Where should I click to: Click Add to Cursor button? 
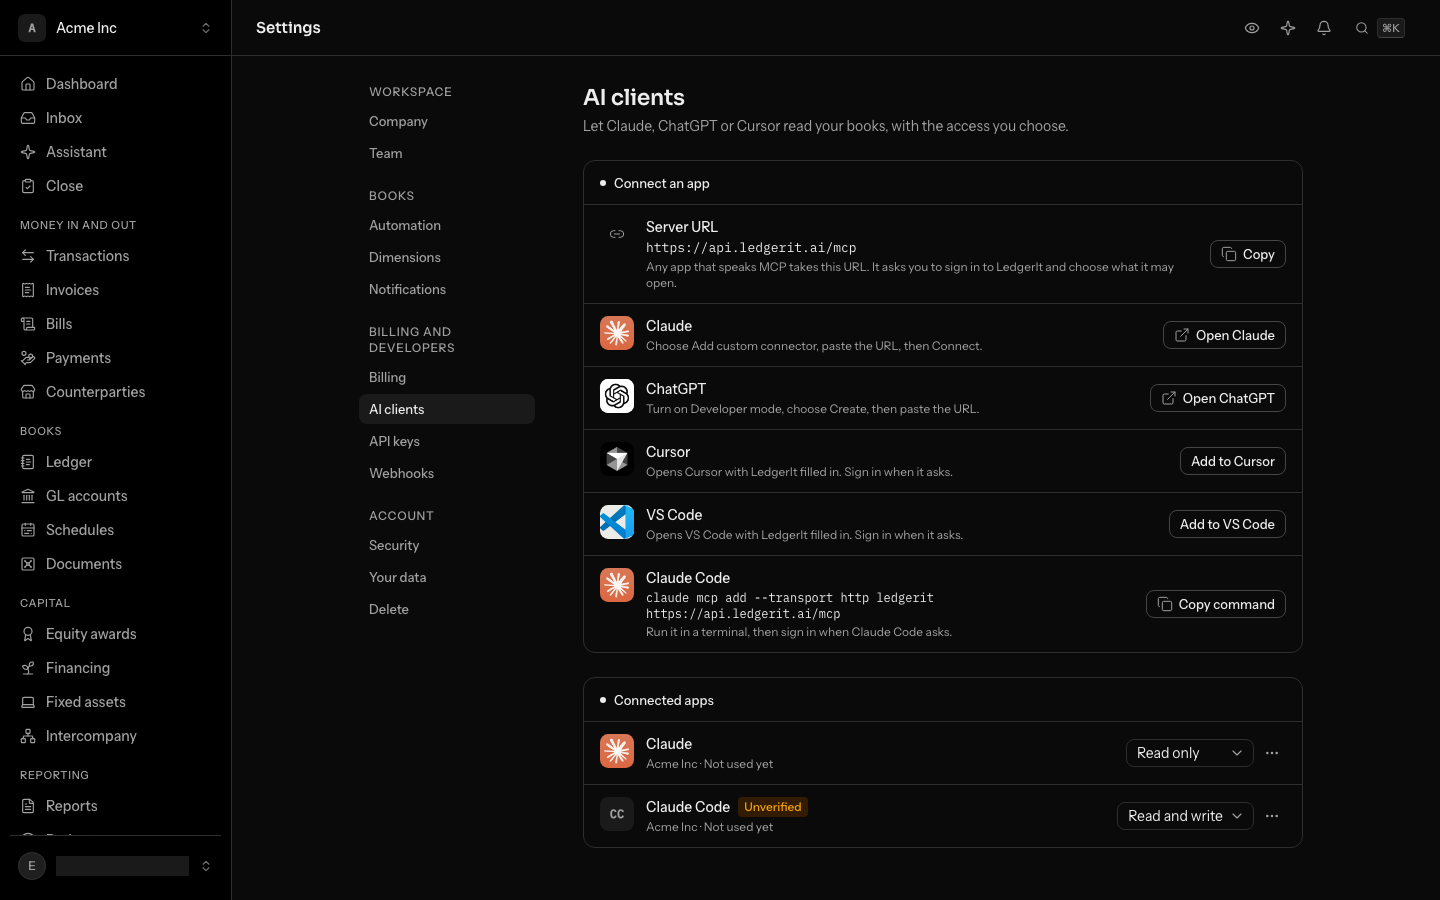tap(1232, 461)
